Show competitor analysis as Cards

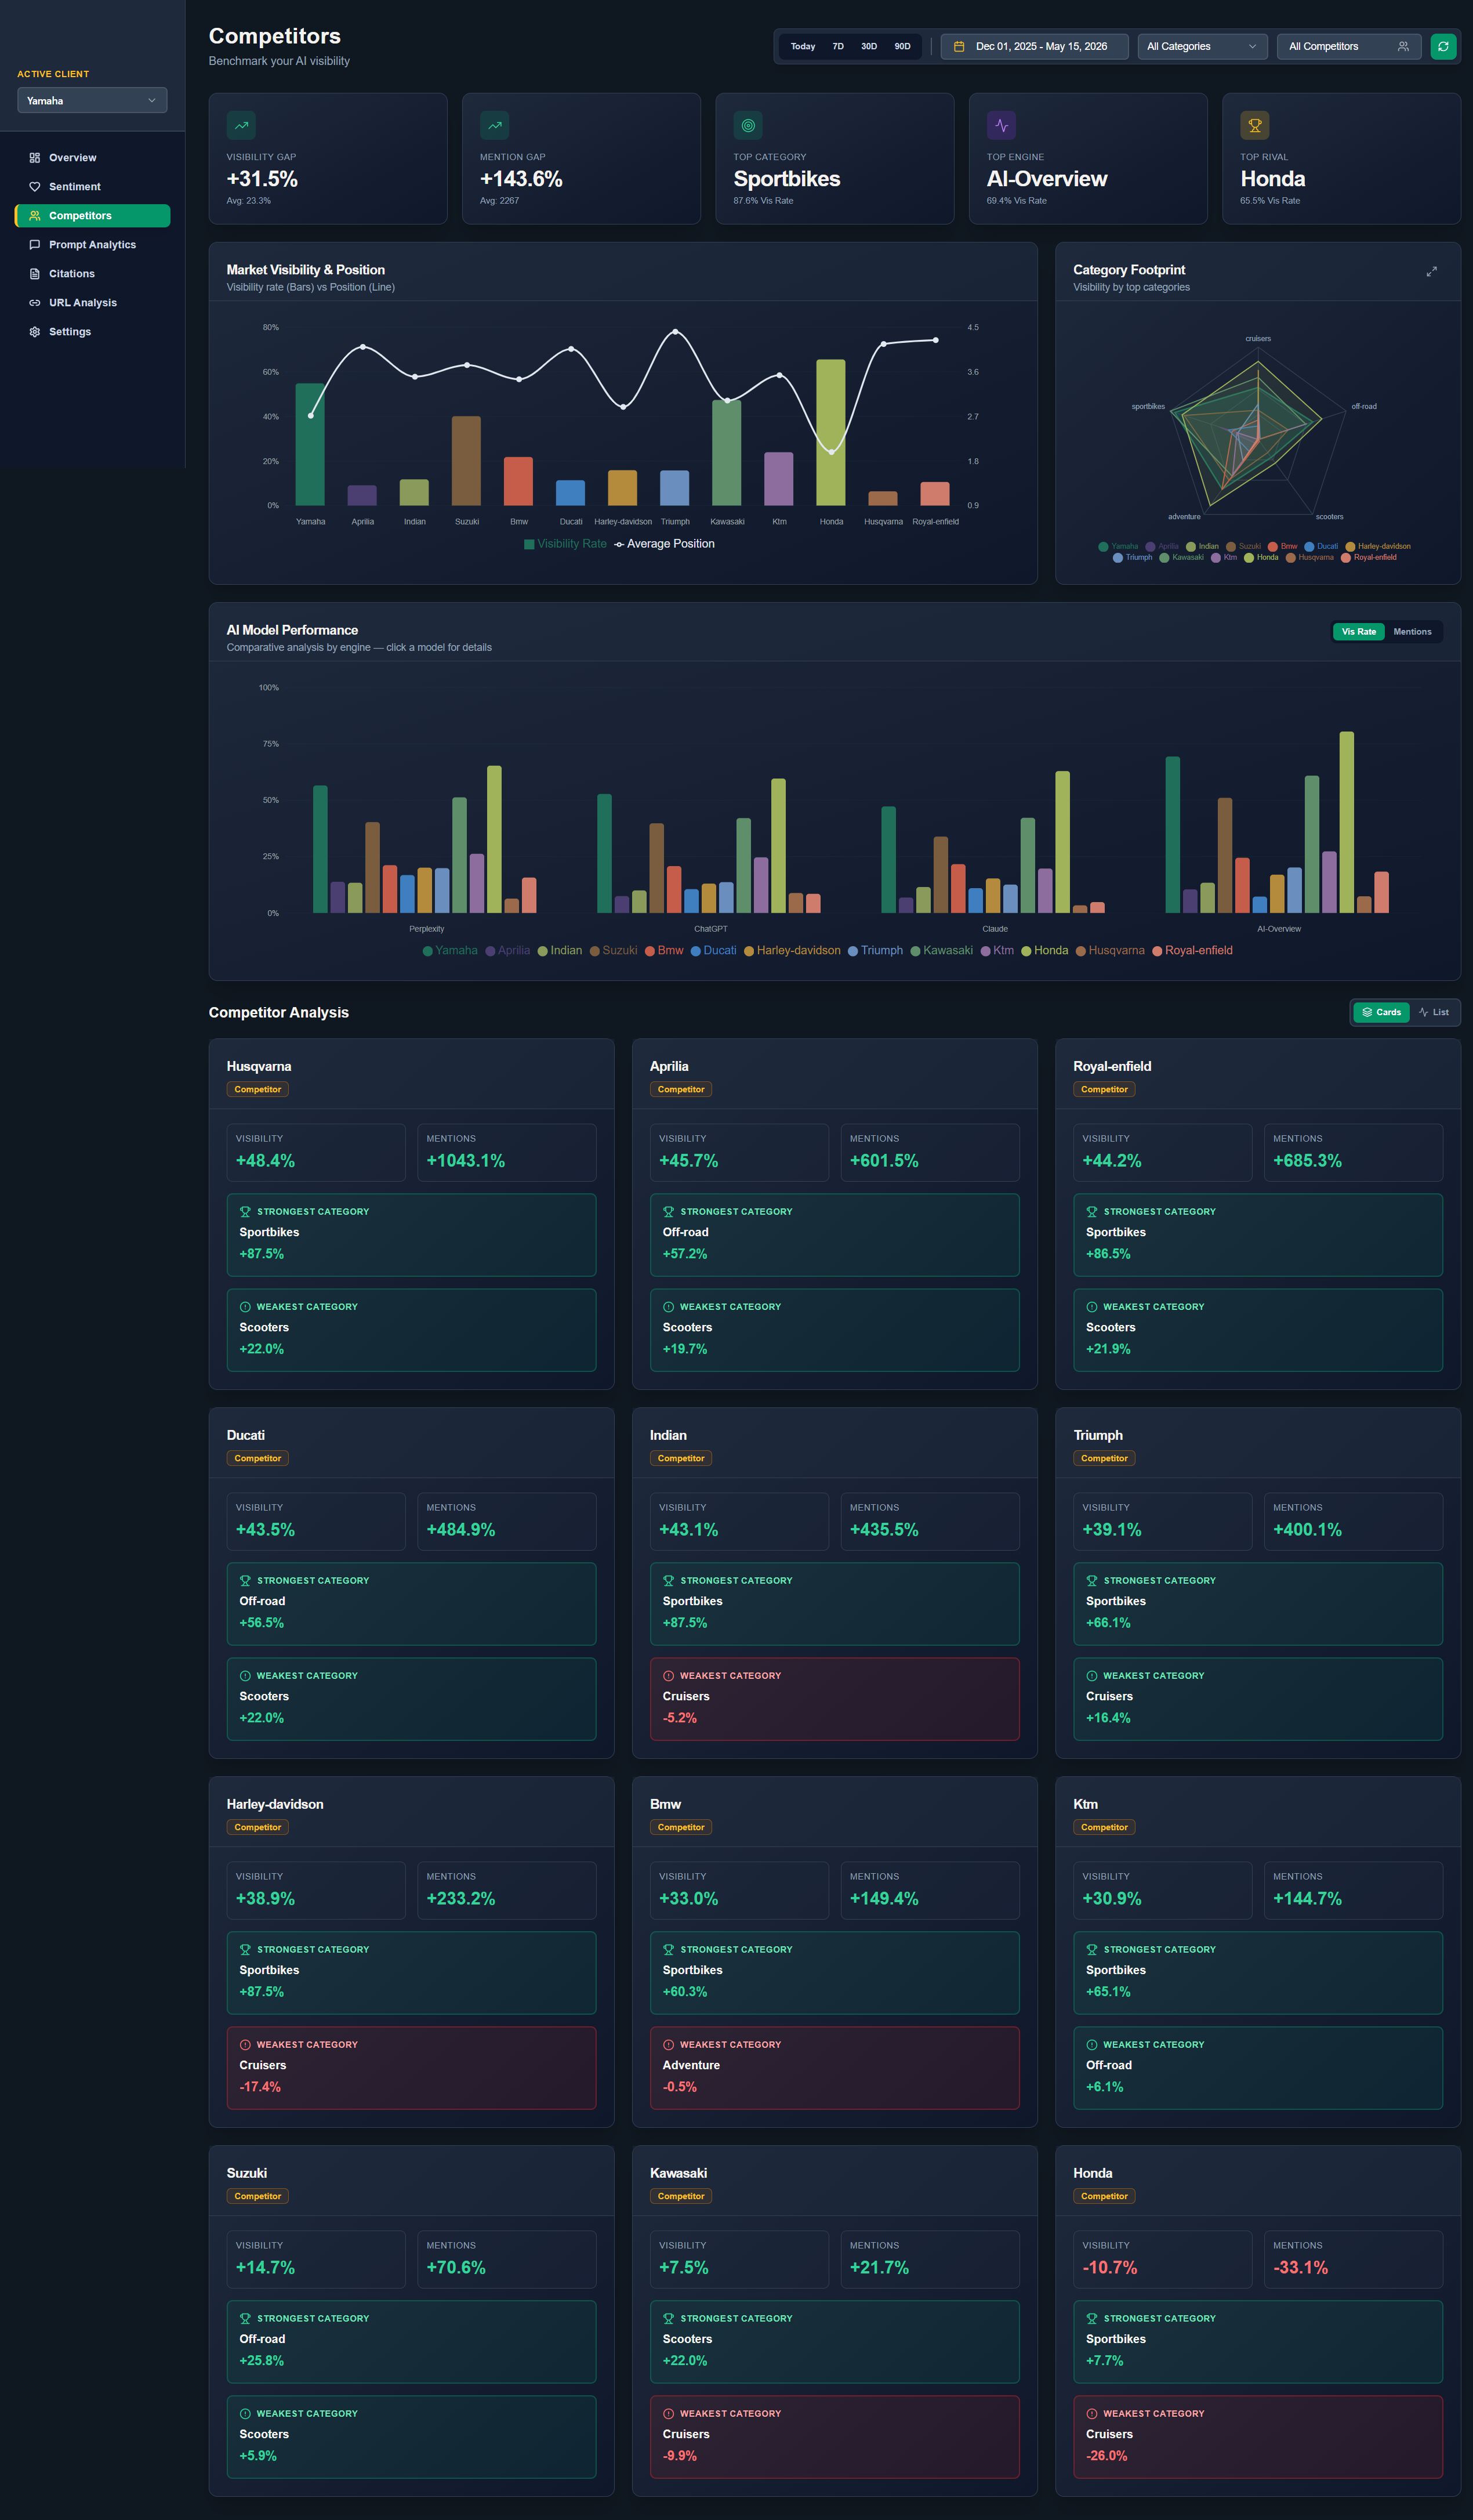pyautogui.click(x=1381, y=1013)
